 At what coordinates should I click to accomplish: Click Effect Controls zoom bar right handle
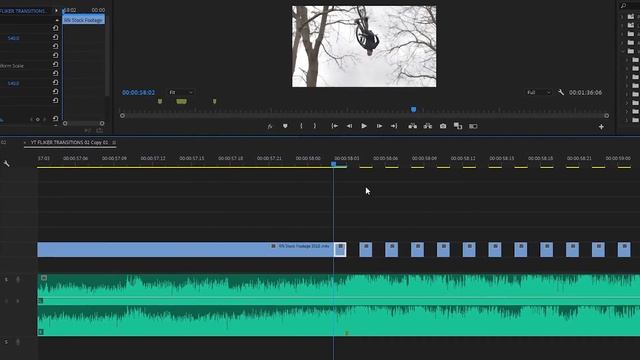[102, 123]
